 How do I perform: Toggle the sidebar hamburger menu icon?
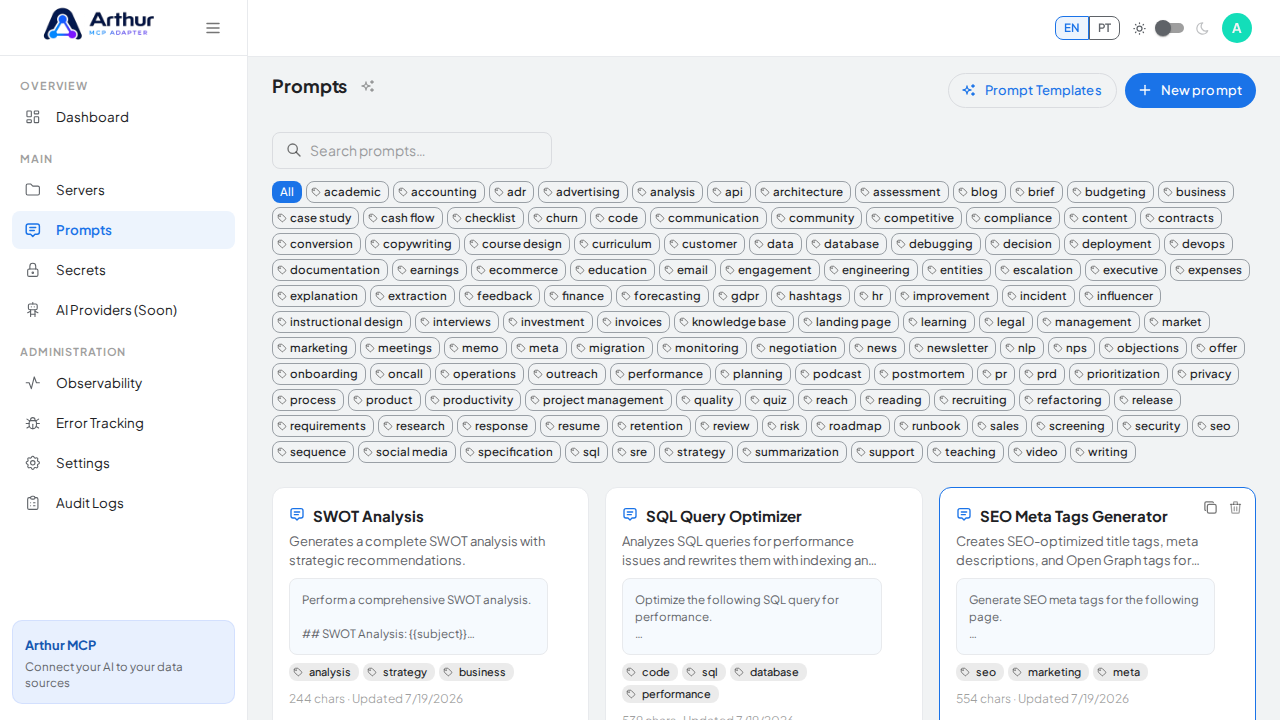coord(213,28)
